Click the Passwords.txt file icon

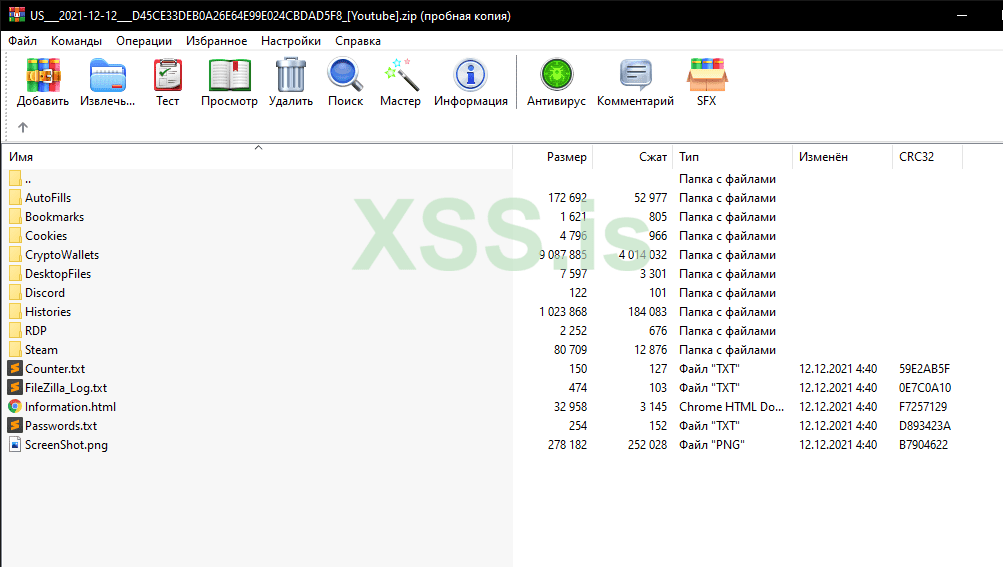tap(15, 426)
